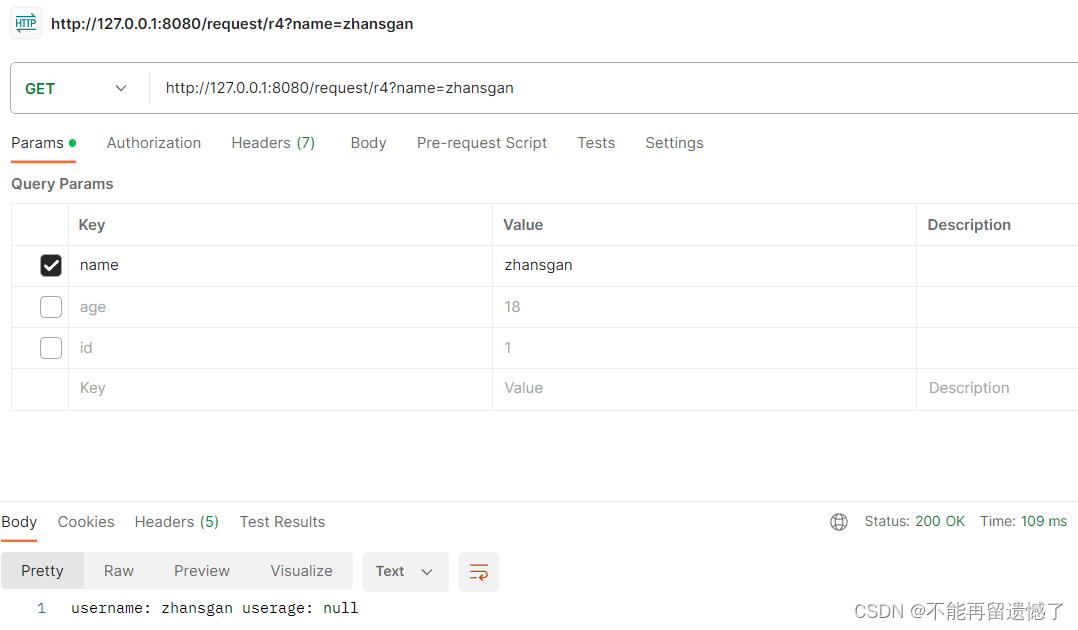The width and height of the screenshot is (1078, 630).
Task: Open the response Cookies tab
Action: (86, 522)
